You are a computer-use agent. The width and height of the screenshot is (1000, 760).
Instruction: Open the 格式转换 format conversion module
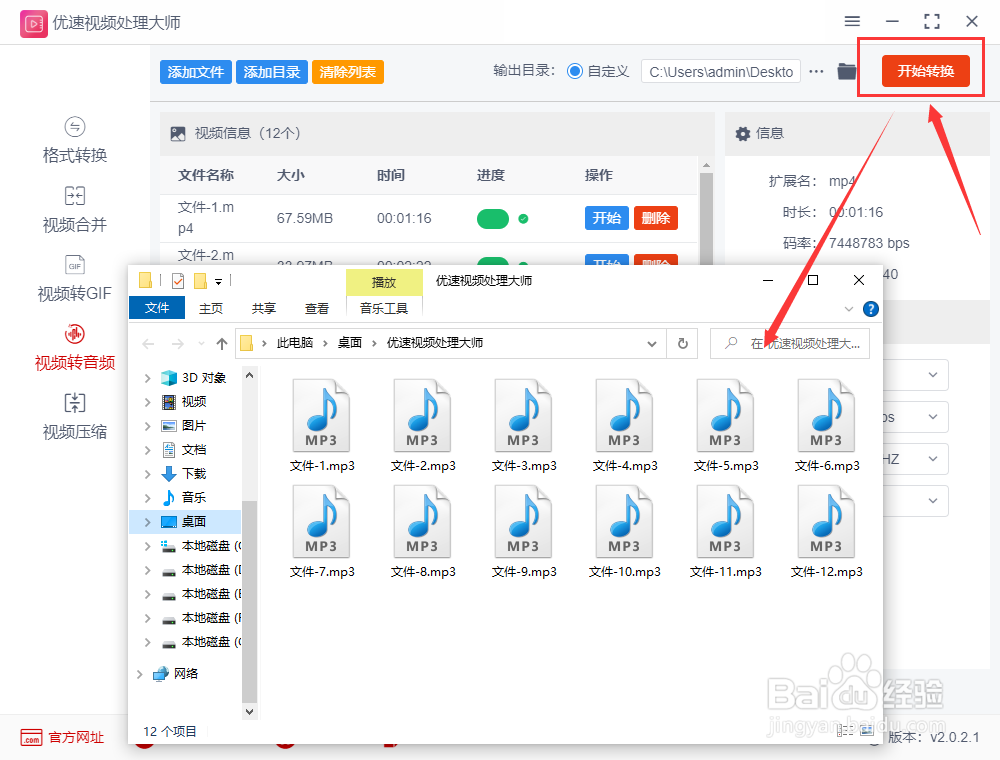tap(75, 140)
